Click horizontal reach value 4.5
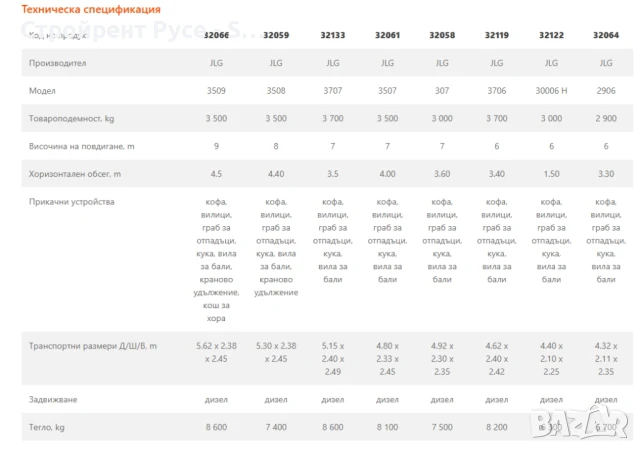The image size is (640, 451). tap(216, 174)
